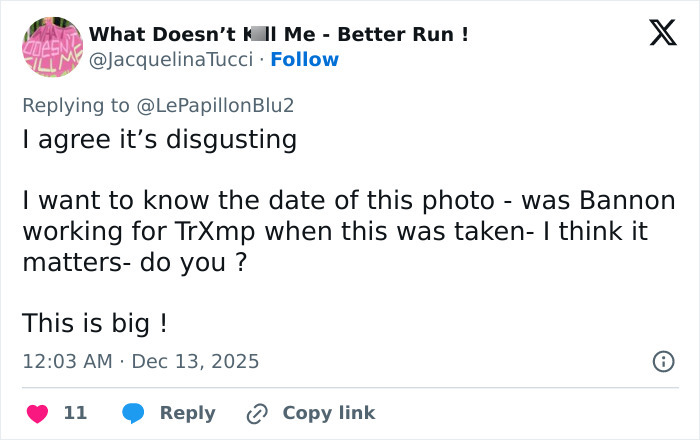Open the 12:03 AM time link
The width and height of the screenshot is (700, 440).
tap(67, 361)
